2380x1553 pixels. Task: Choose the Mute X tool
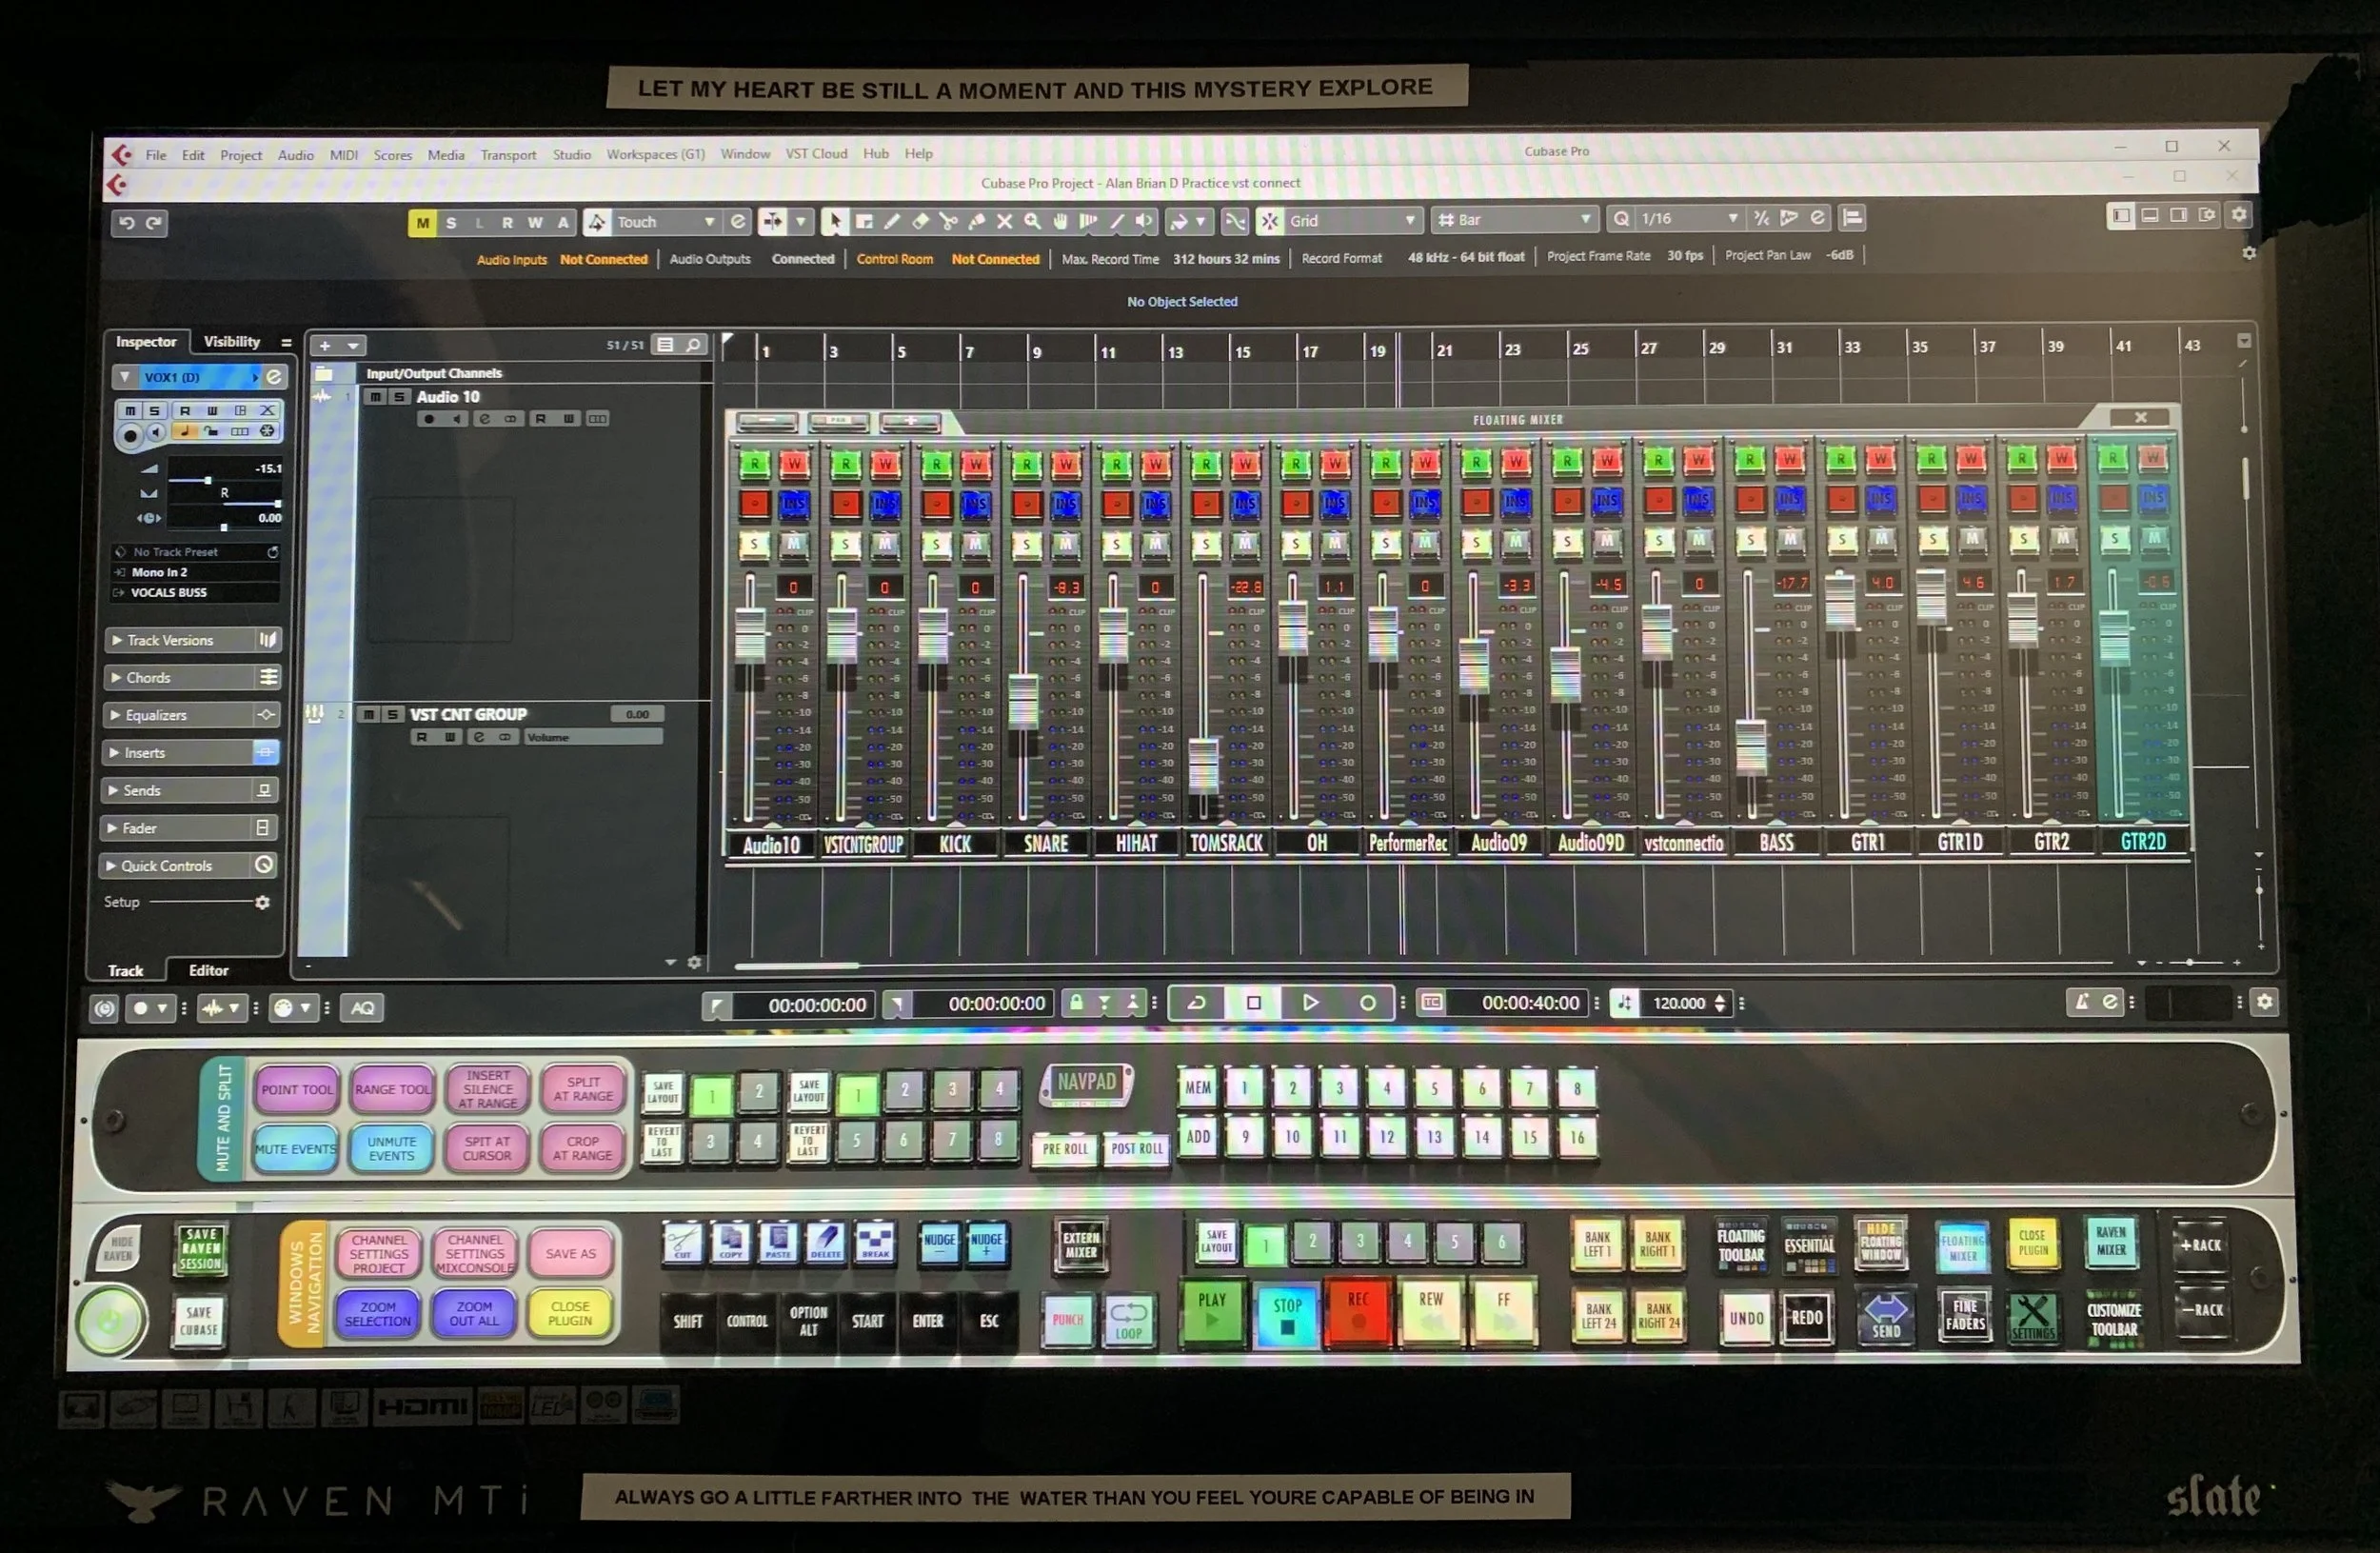1004,221
